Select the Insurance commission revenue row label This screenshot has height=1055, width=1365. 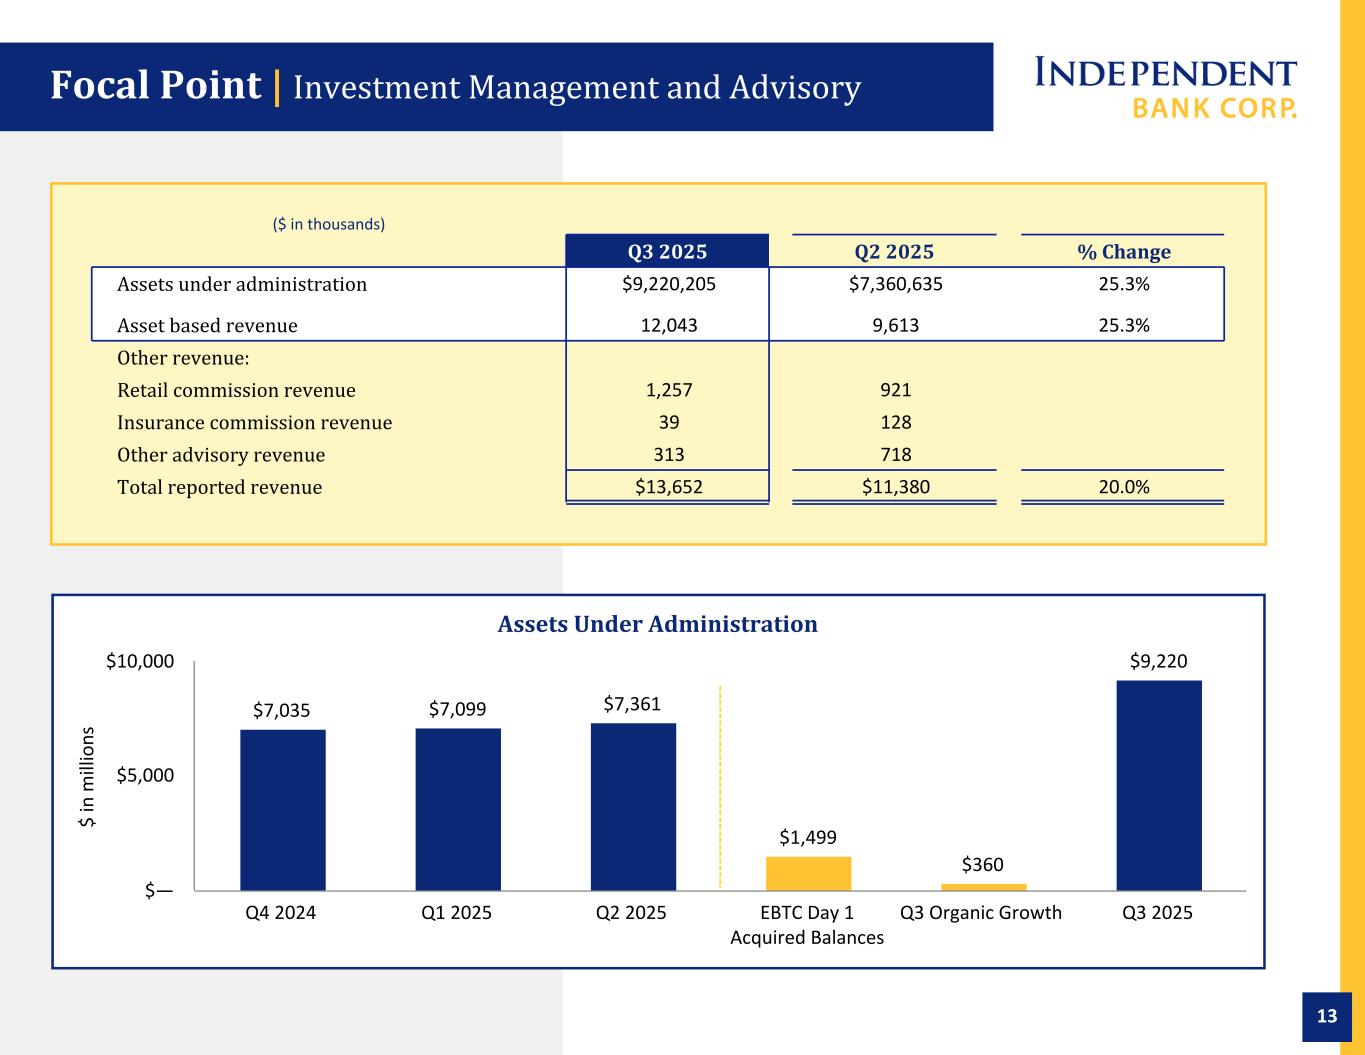click(254, 422)
